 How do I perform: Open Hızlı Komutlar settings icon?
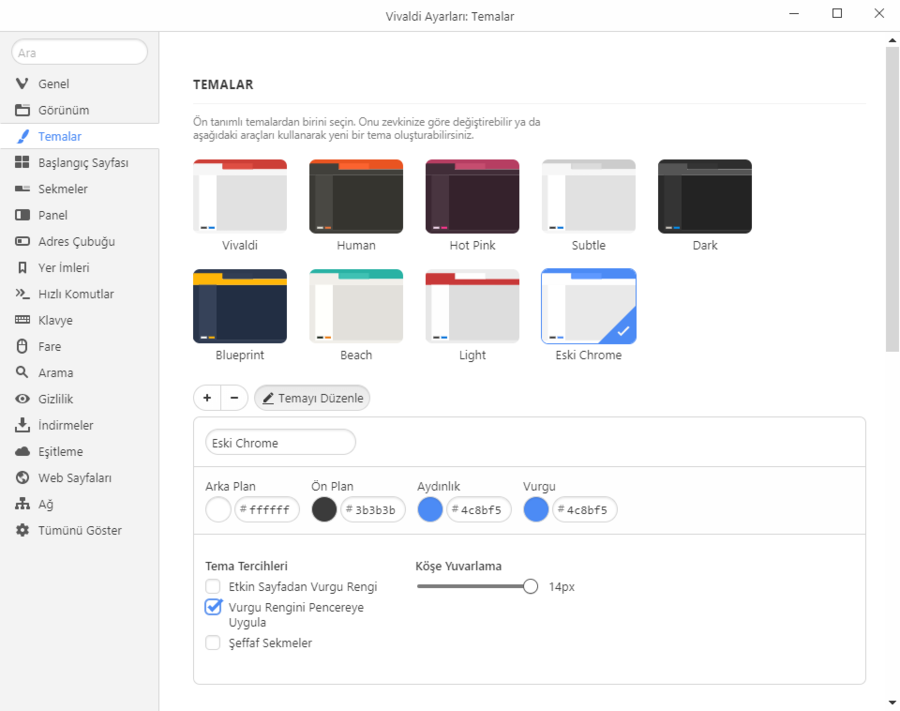[22, 294]
